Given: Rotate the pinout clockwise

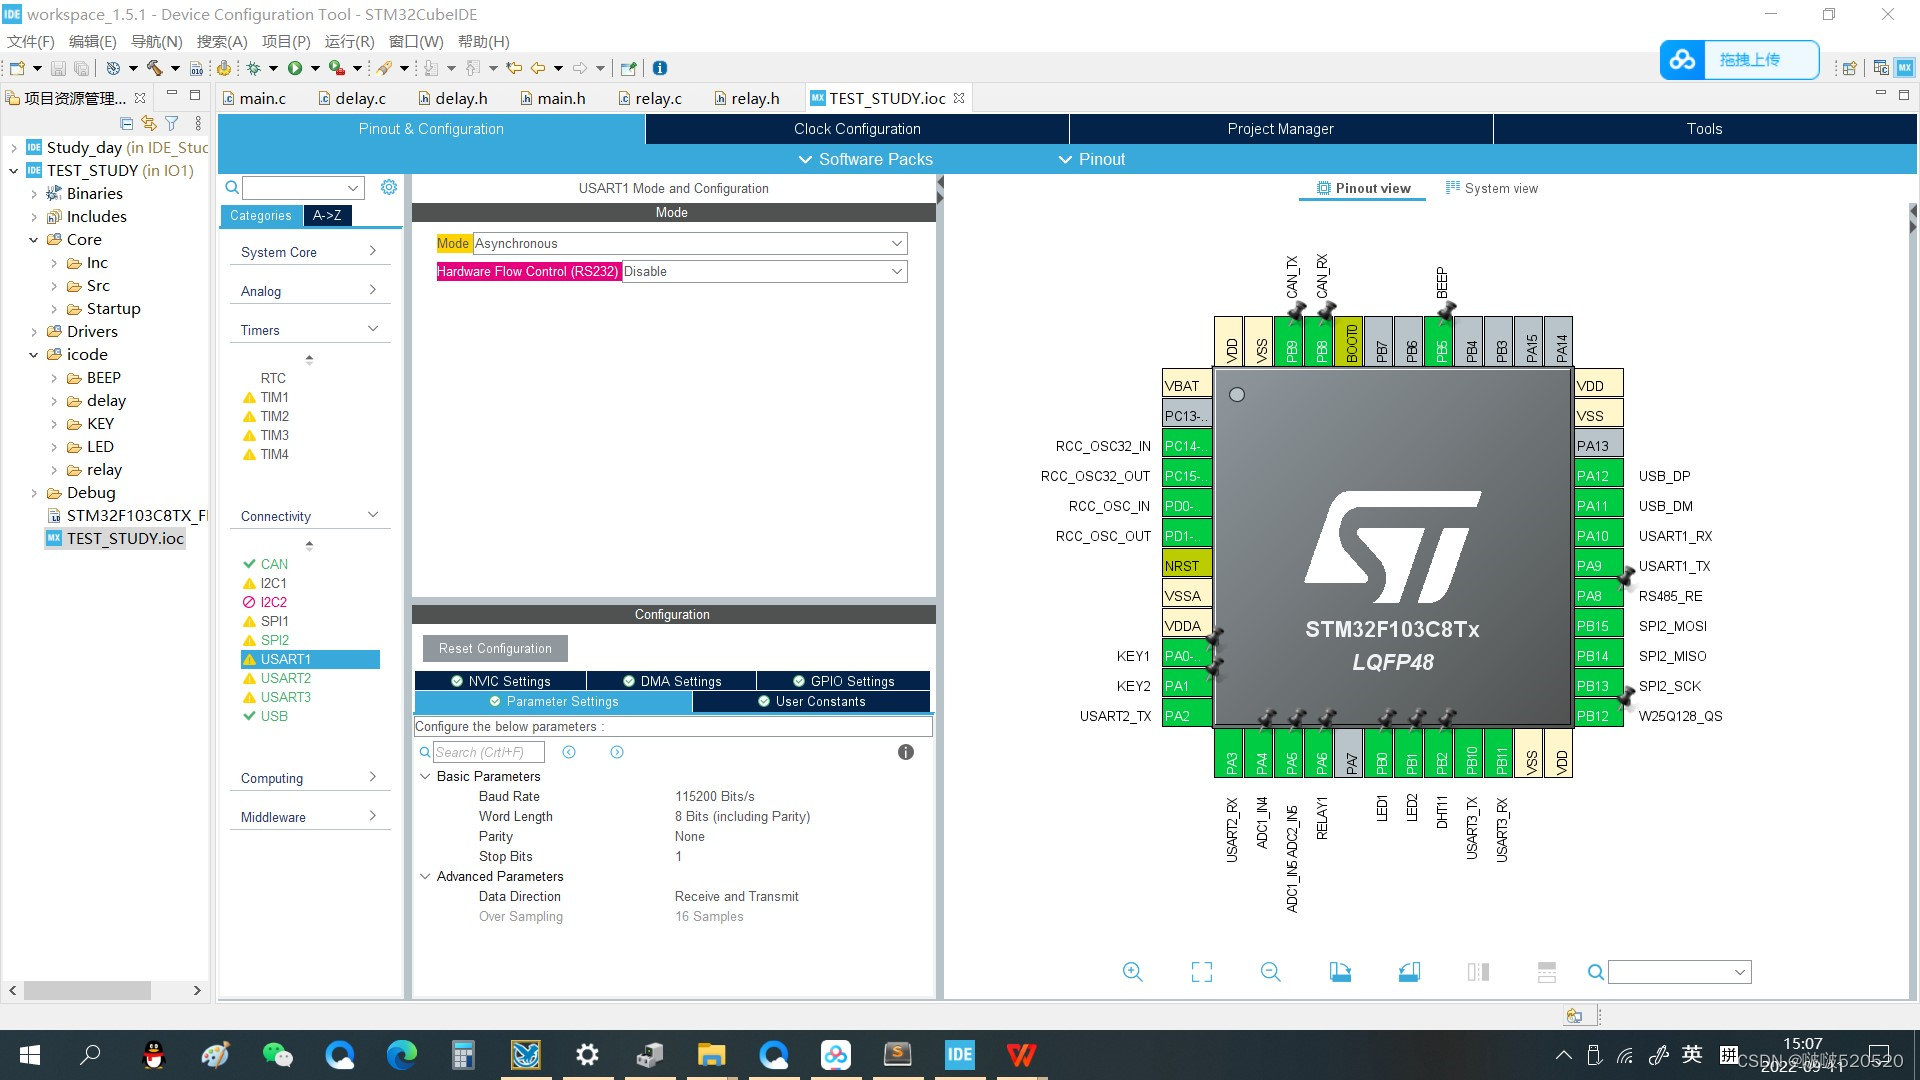Looking at the screenshot, I should click(1340, 972).
